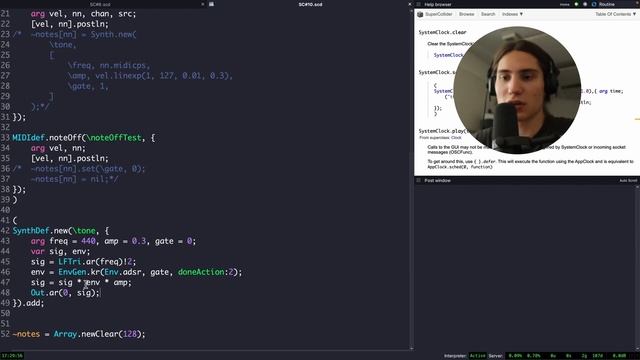The width and height of the screenshot is (640, 360).
Task: Click the SuperCollider home link
Action: pyautogui.click(x=439, y=14)
